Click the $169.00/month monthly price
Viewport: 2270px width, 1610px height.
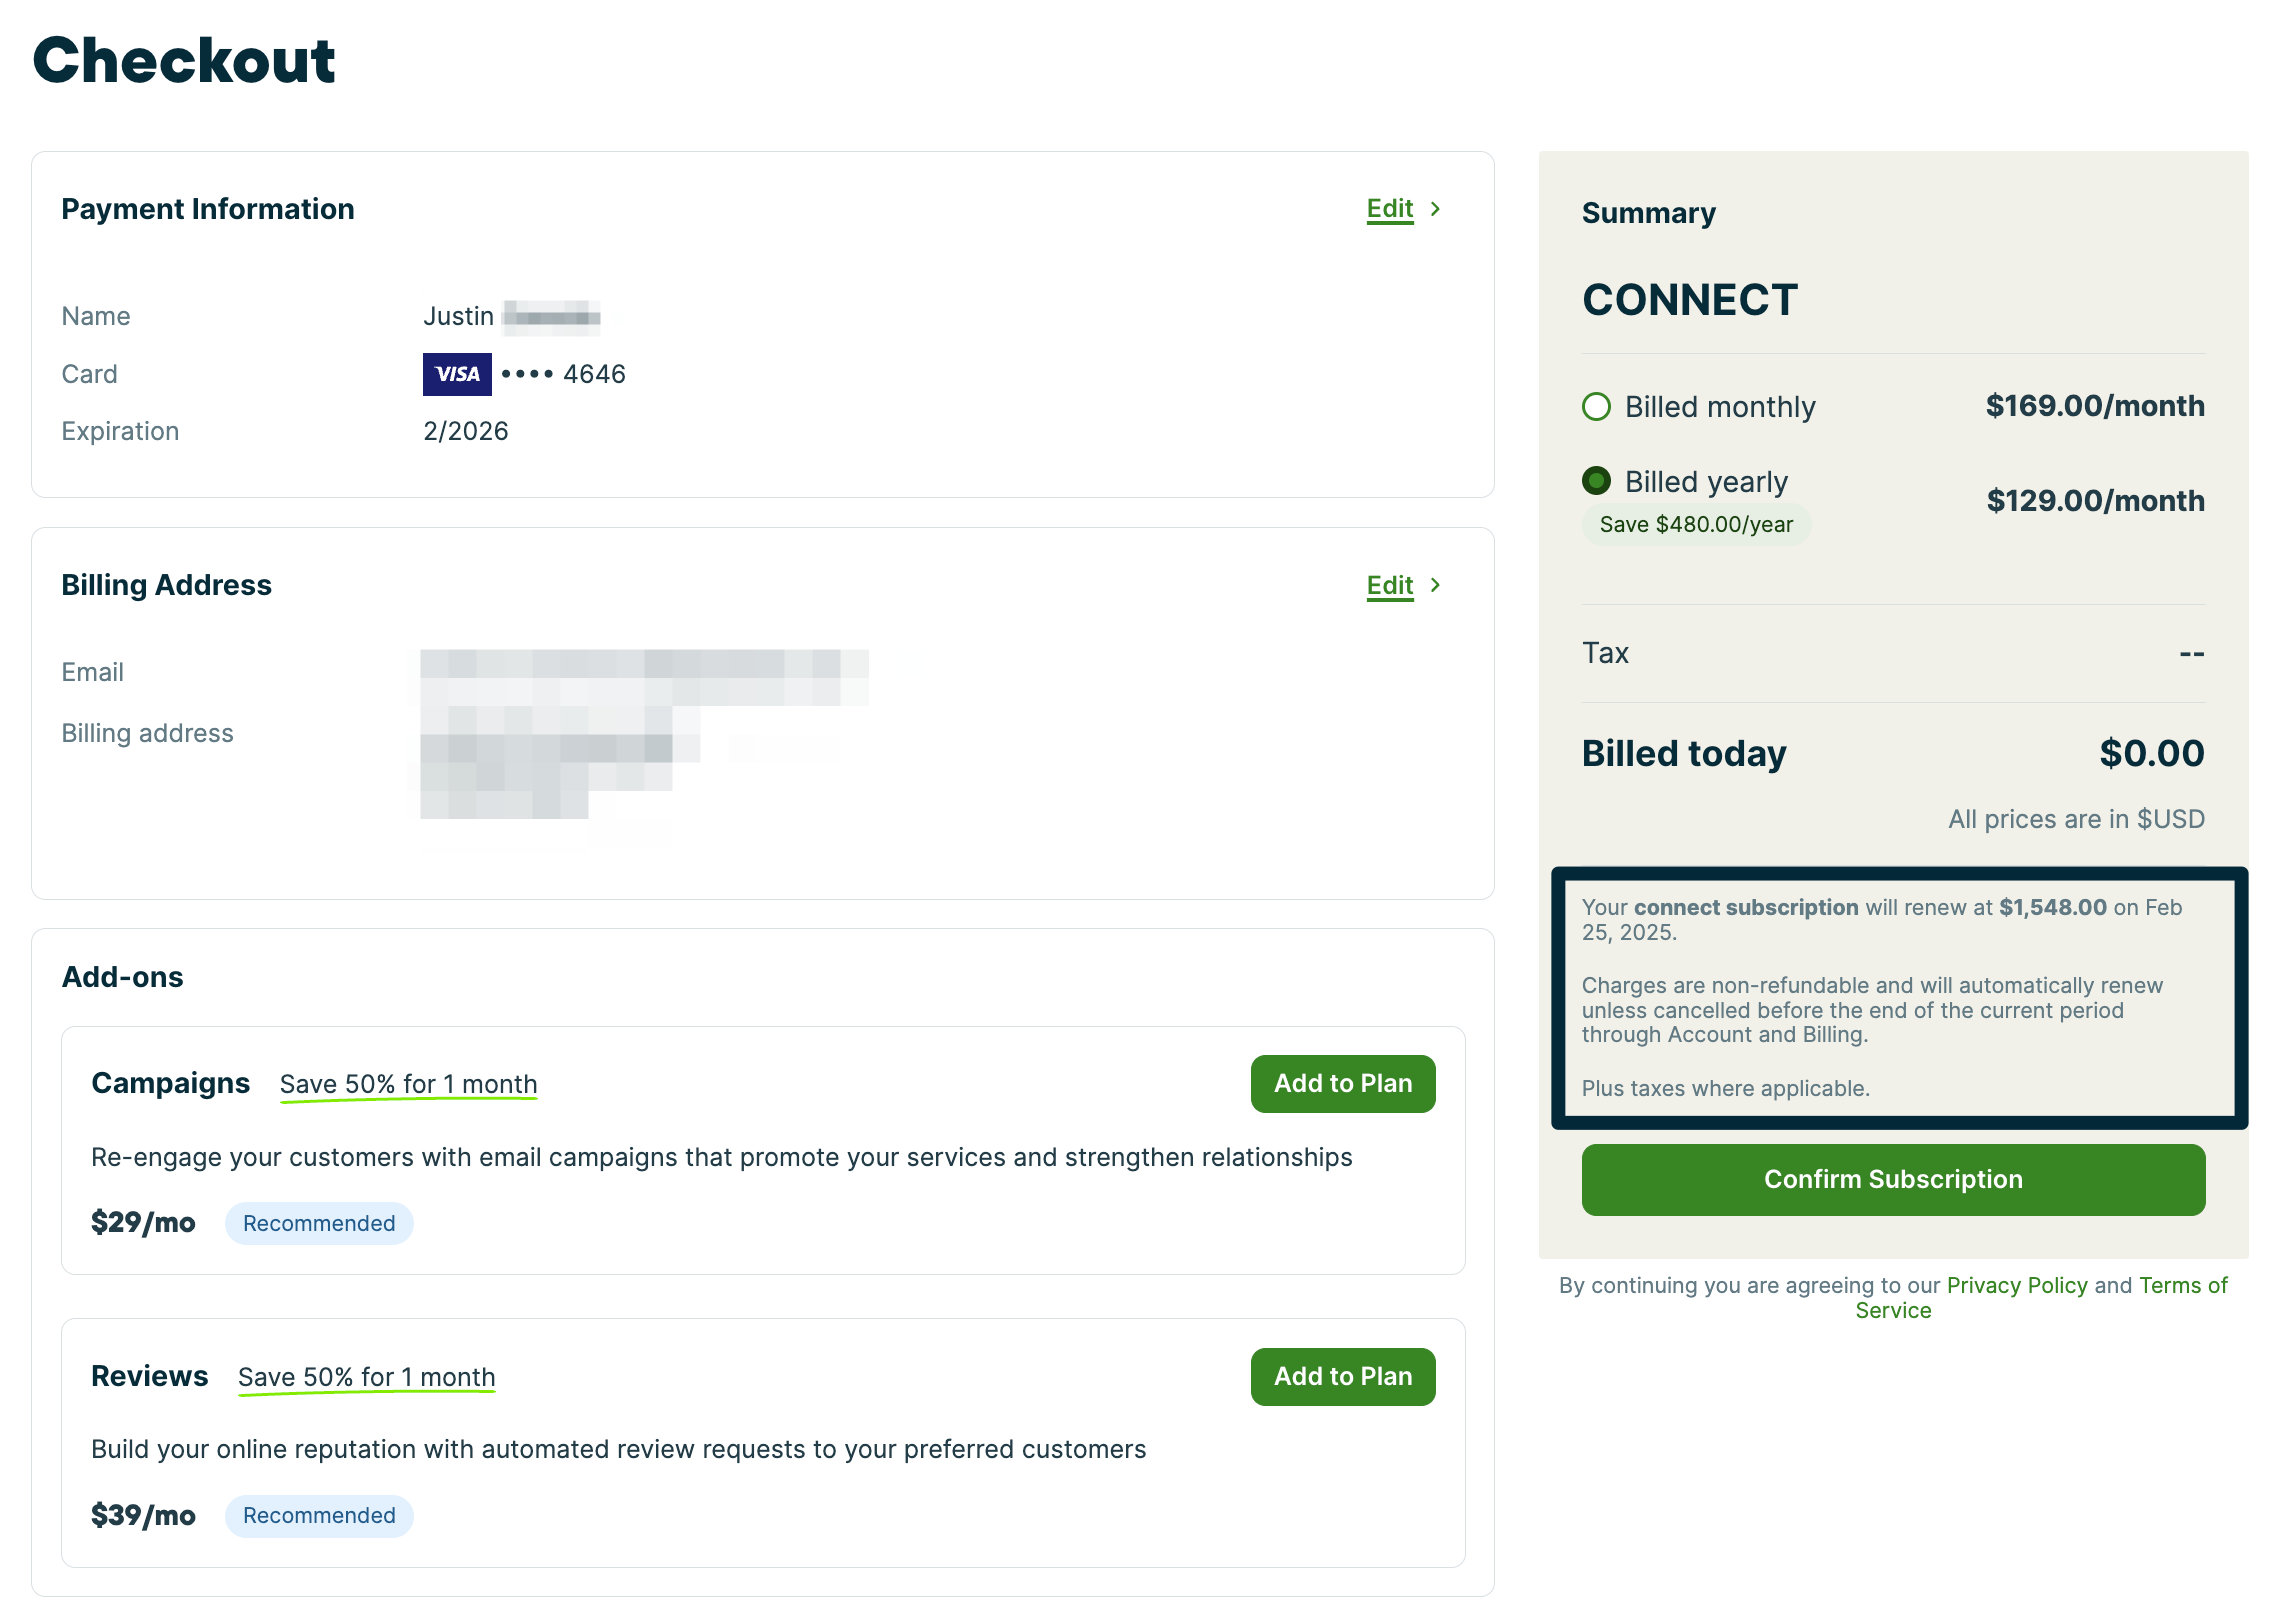click(2095, 406)
